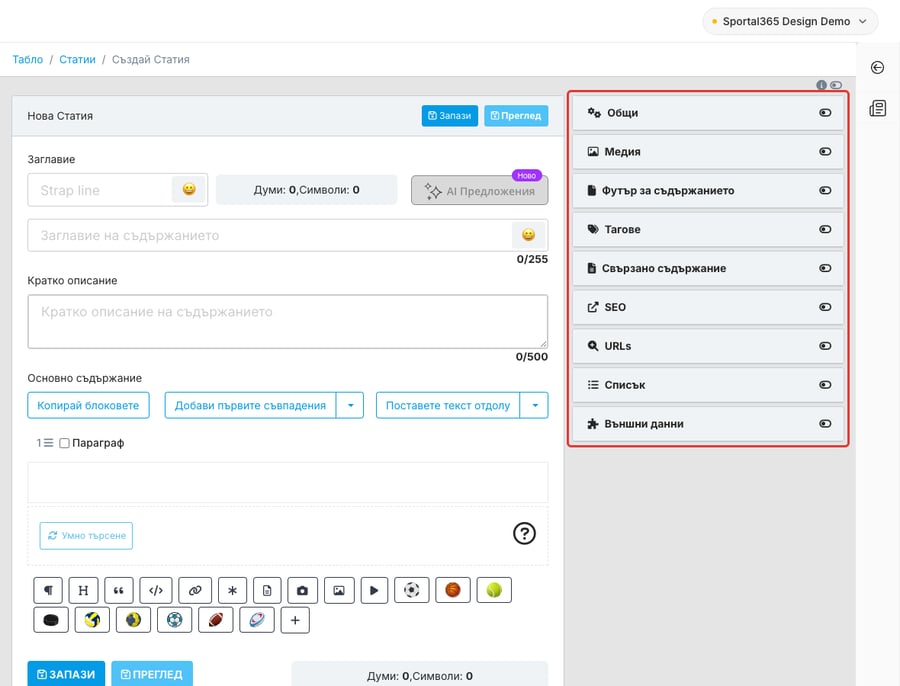900x686 pixels.
Task: Insert an image block with the picture icon
Action: click(339, 590)
